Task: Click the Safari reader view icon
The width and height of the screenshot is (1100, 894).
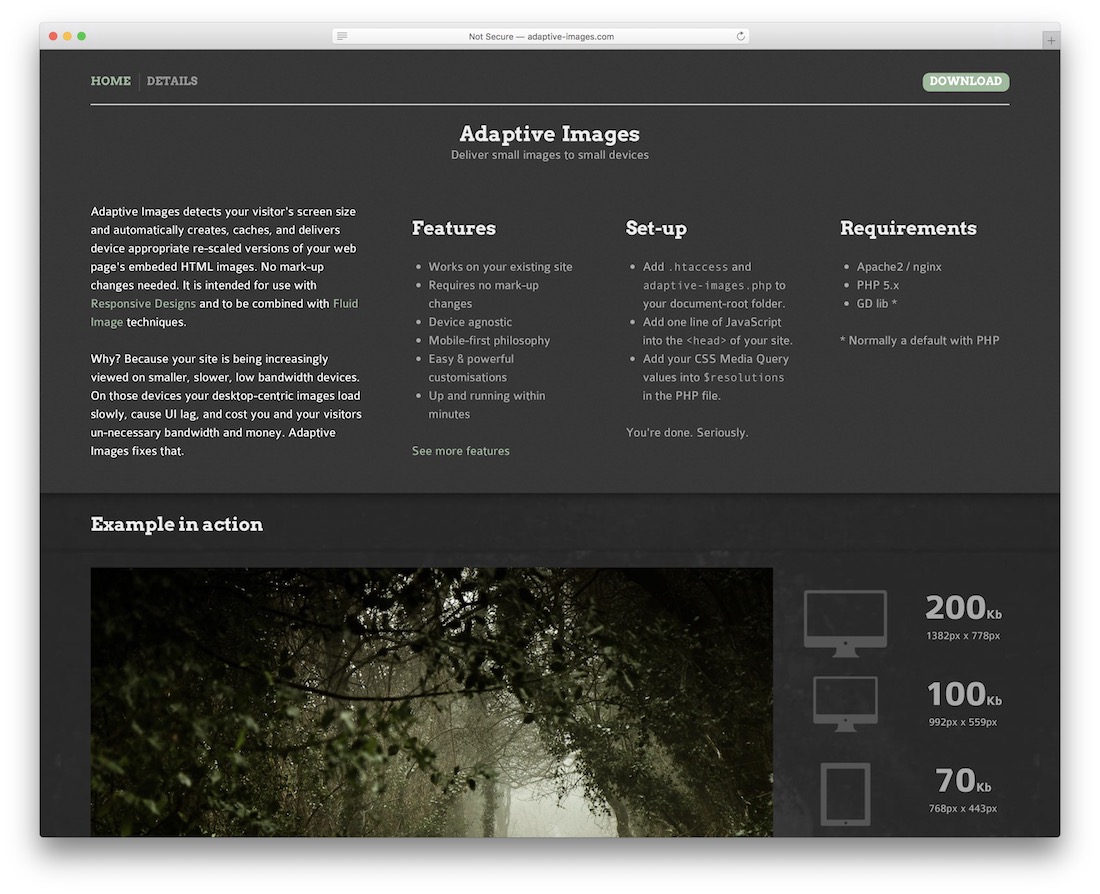Action: [342, 36]
